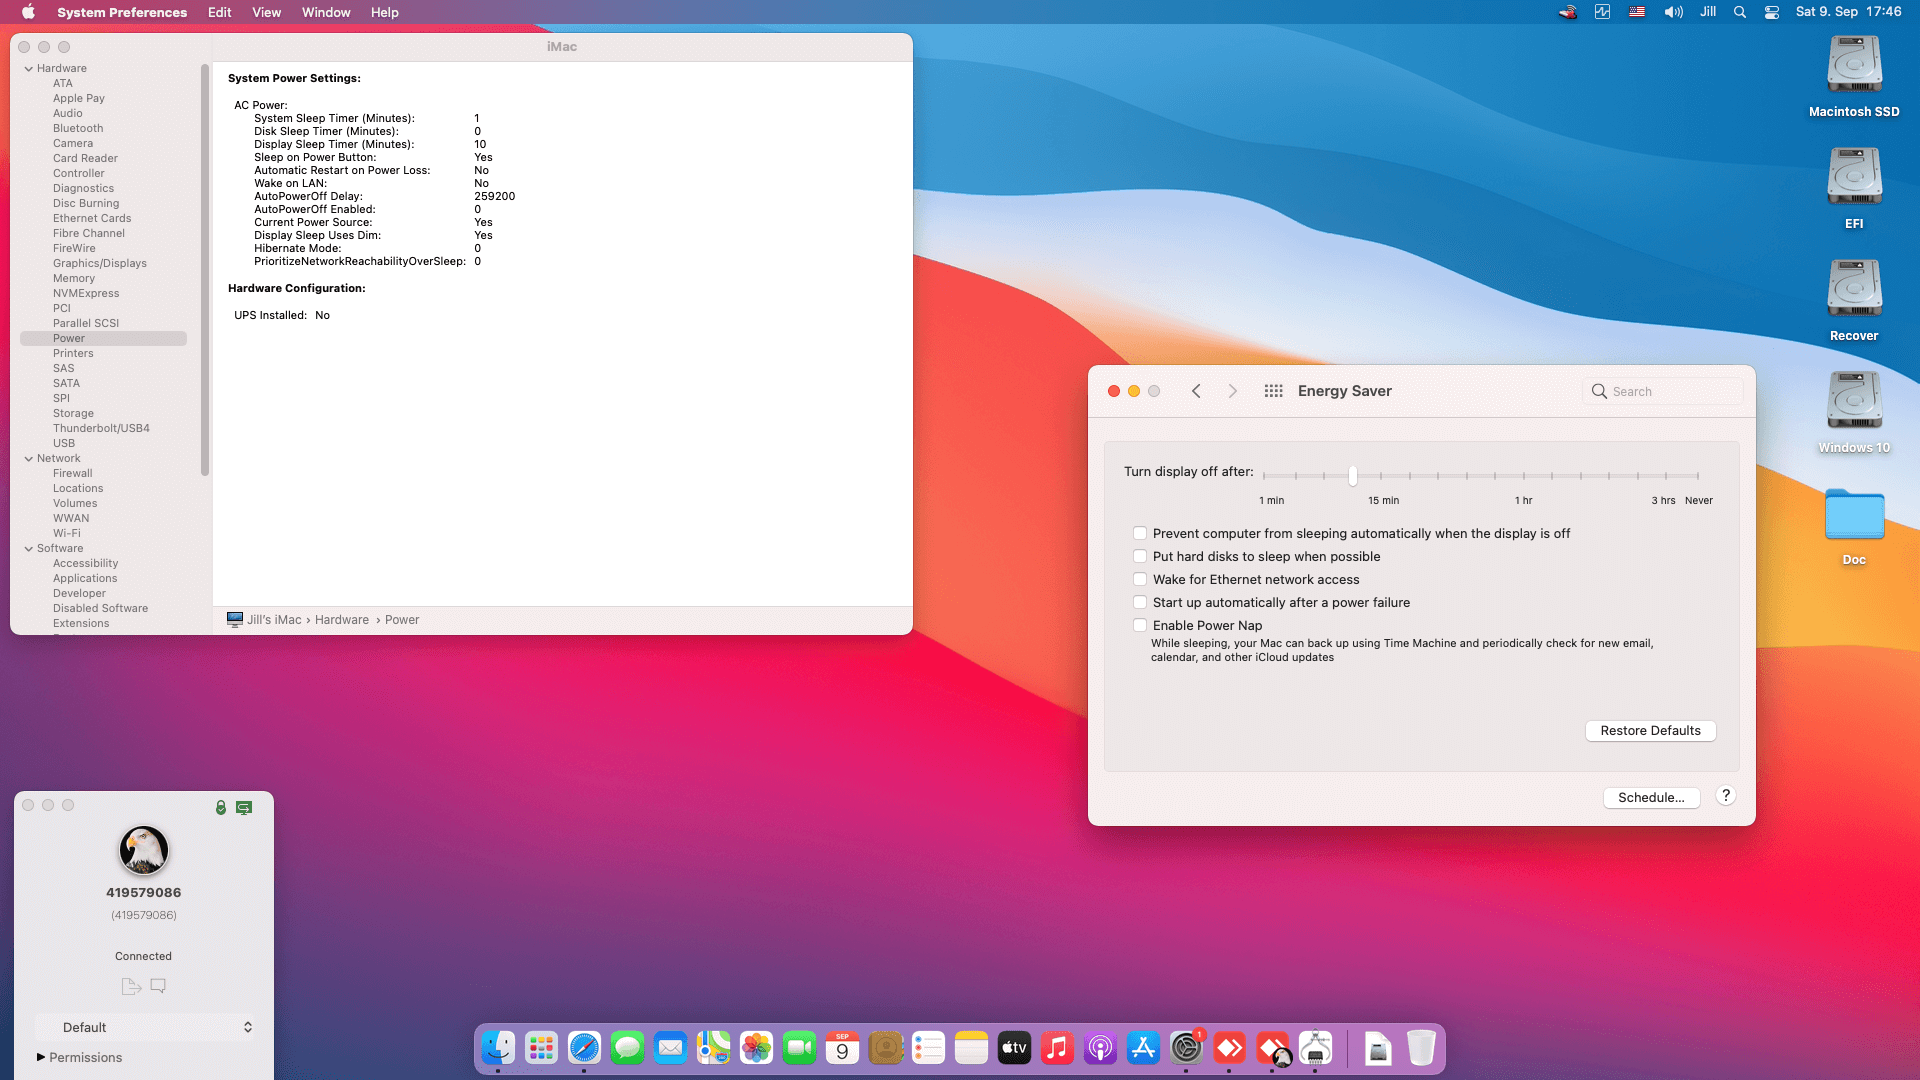This screenshot has height=1080, width=1920.
Task: Open the Contacts app in the Dock
Action: tap(885, 1048)
